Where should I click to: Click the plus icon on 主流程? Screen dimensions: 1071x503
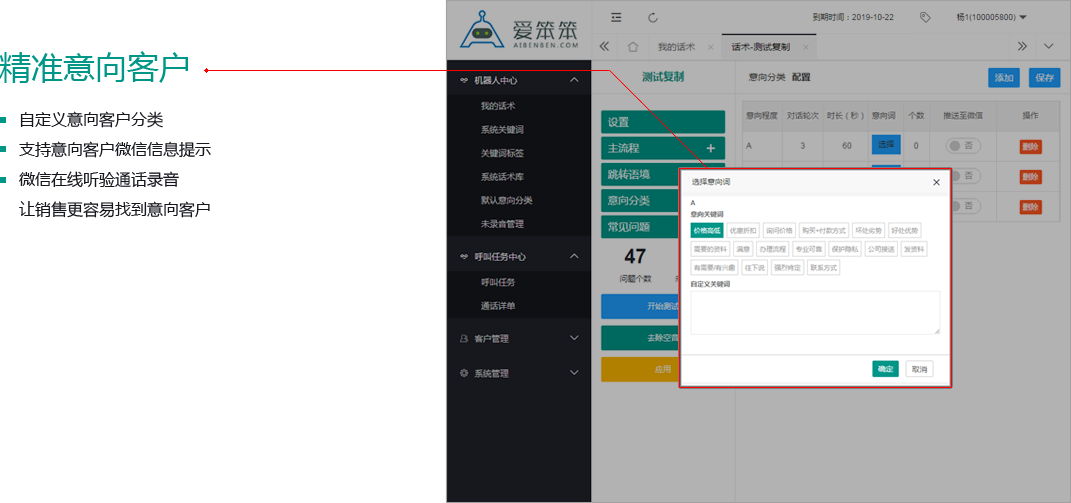tap(710, 148)
